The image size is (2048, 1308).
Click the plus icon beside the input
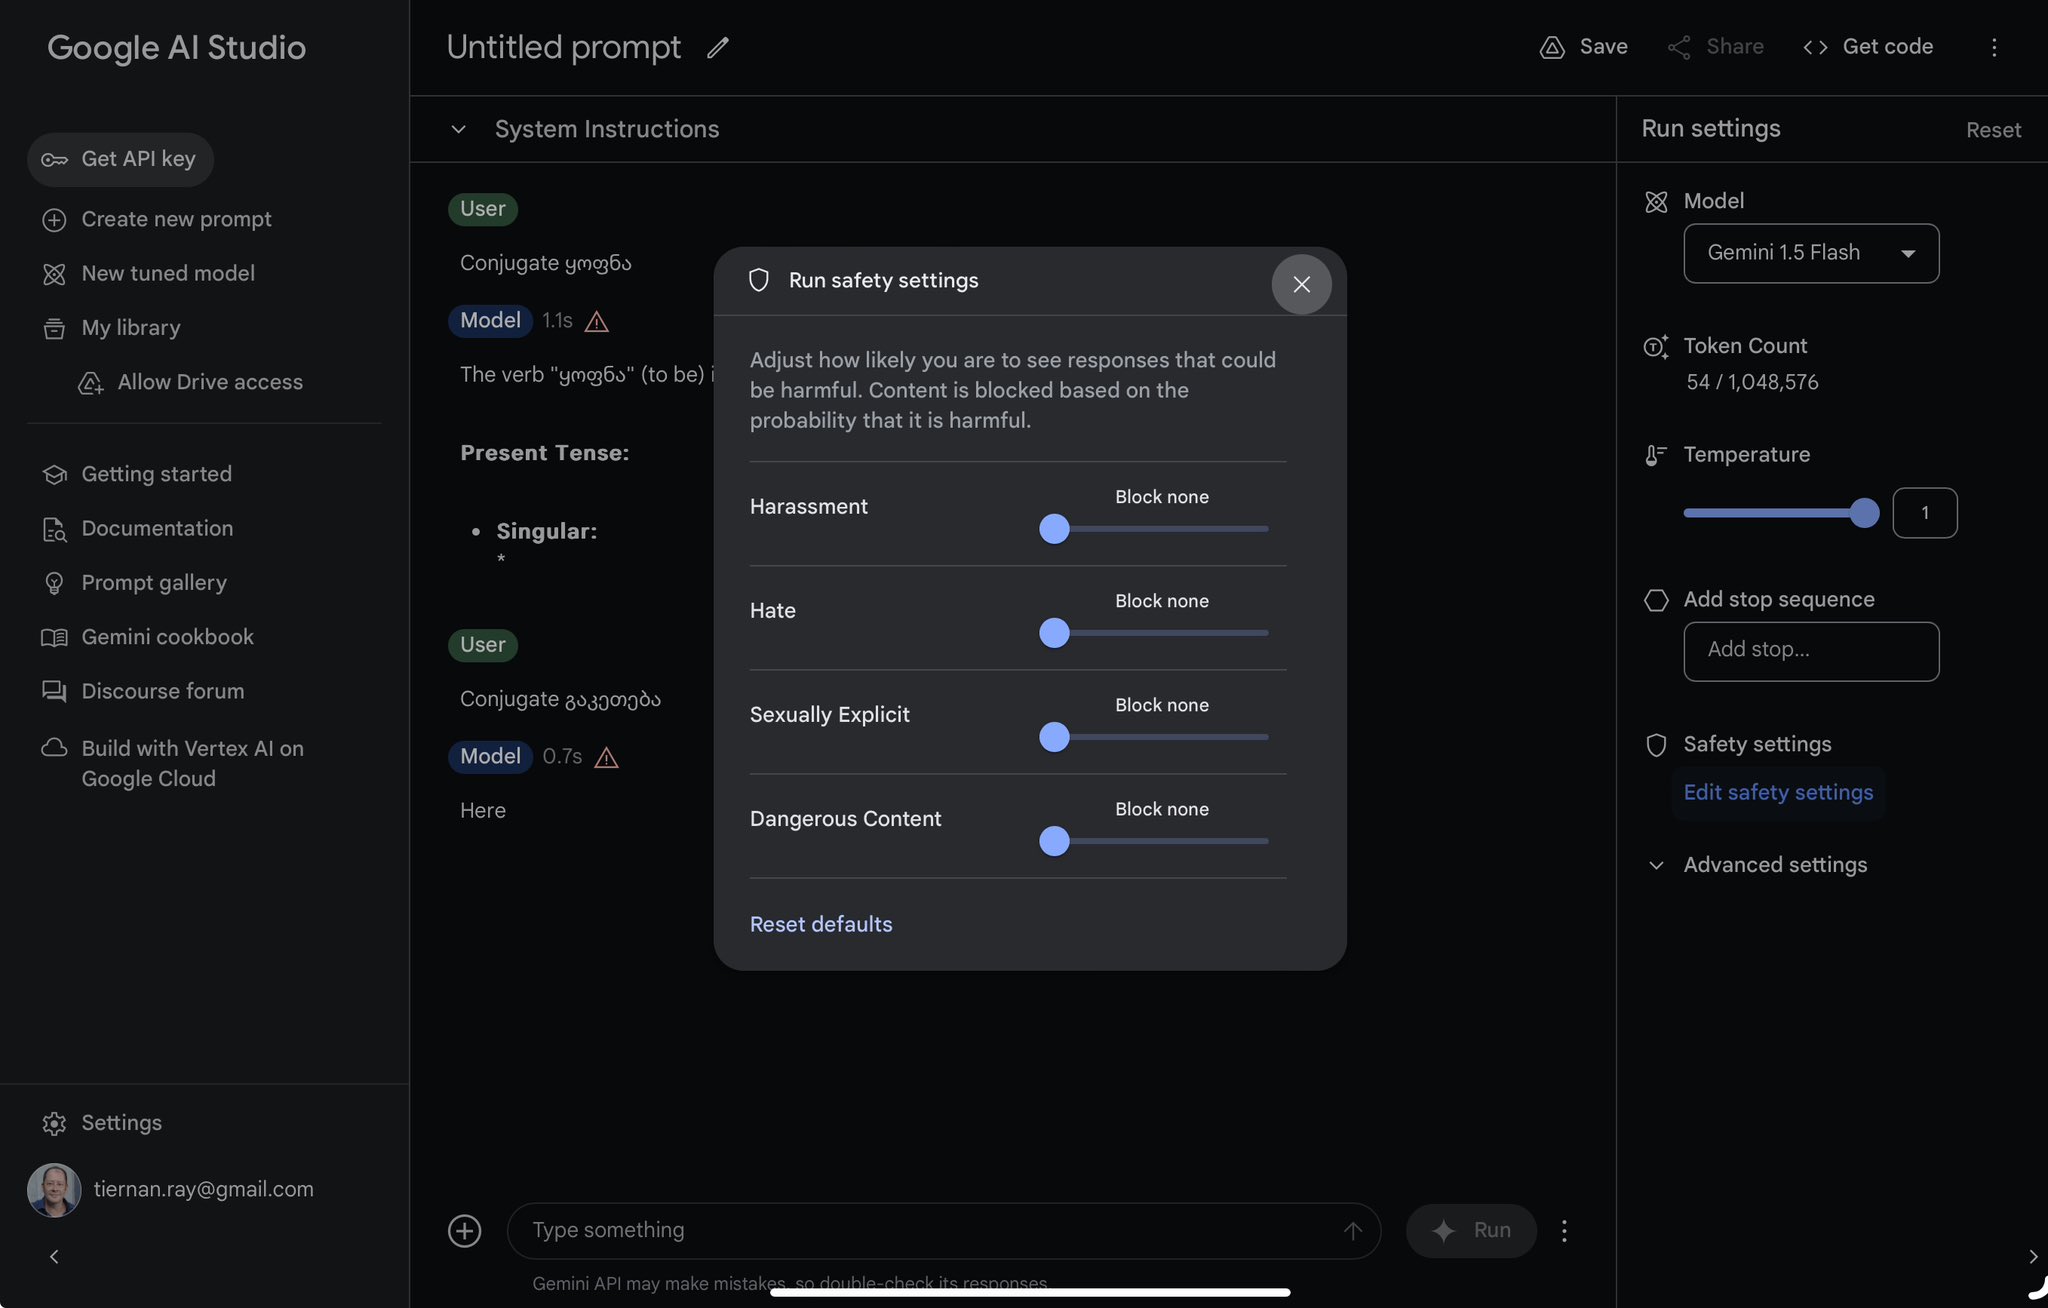(465, 1230)
